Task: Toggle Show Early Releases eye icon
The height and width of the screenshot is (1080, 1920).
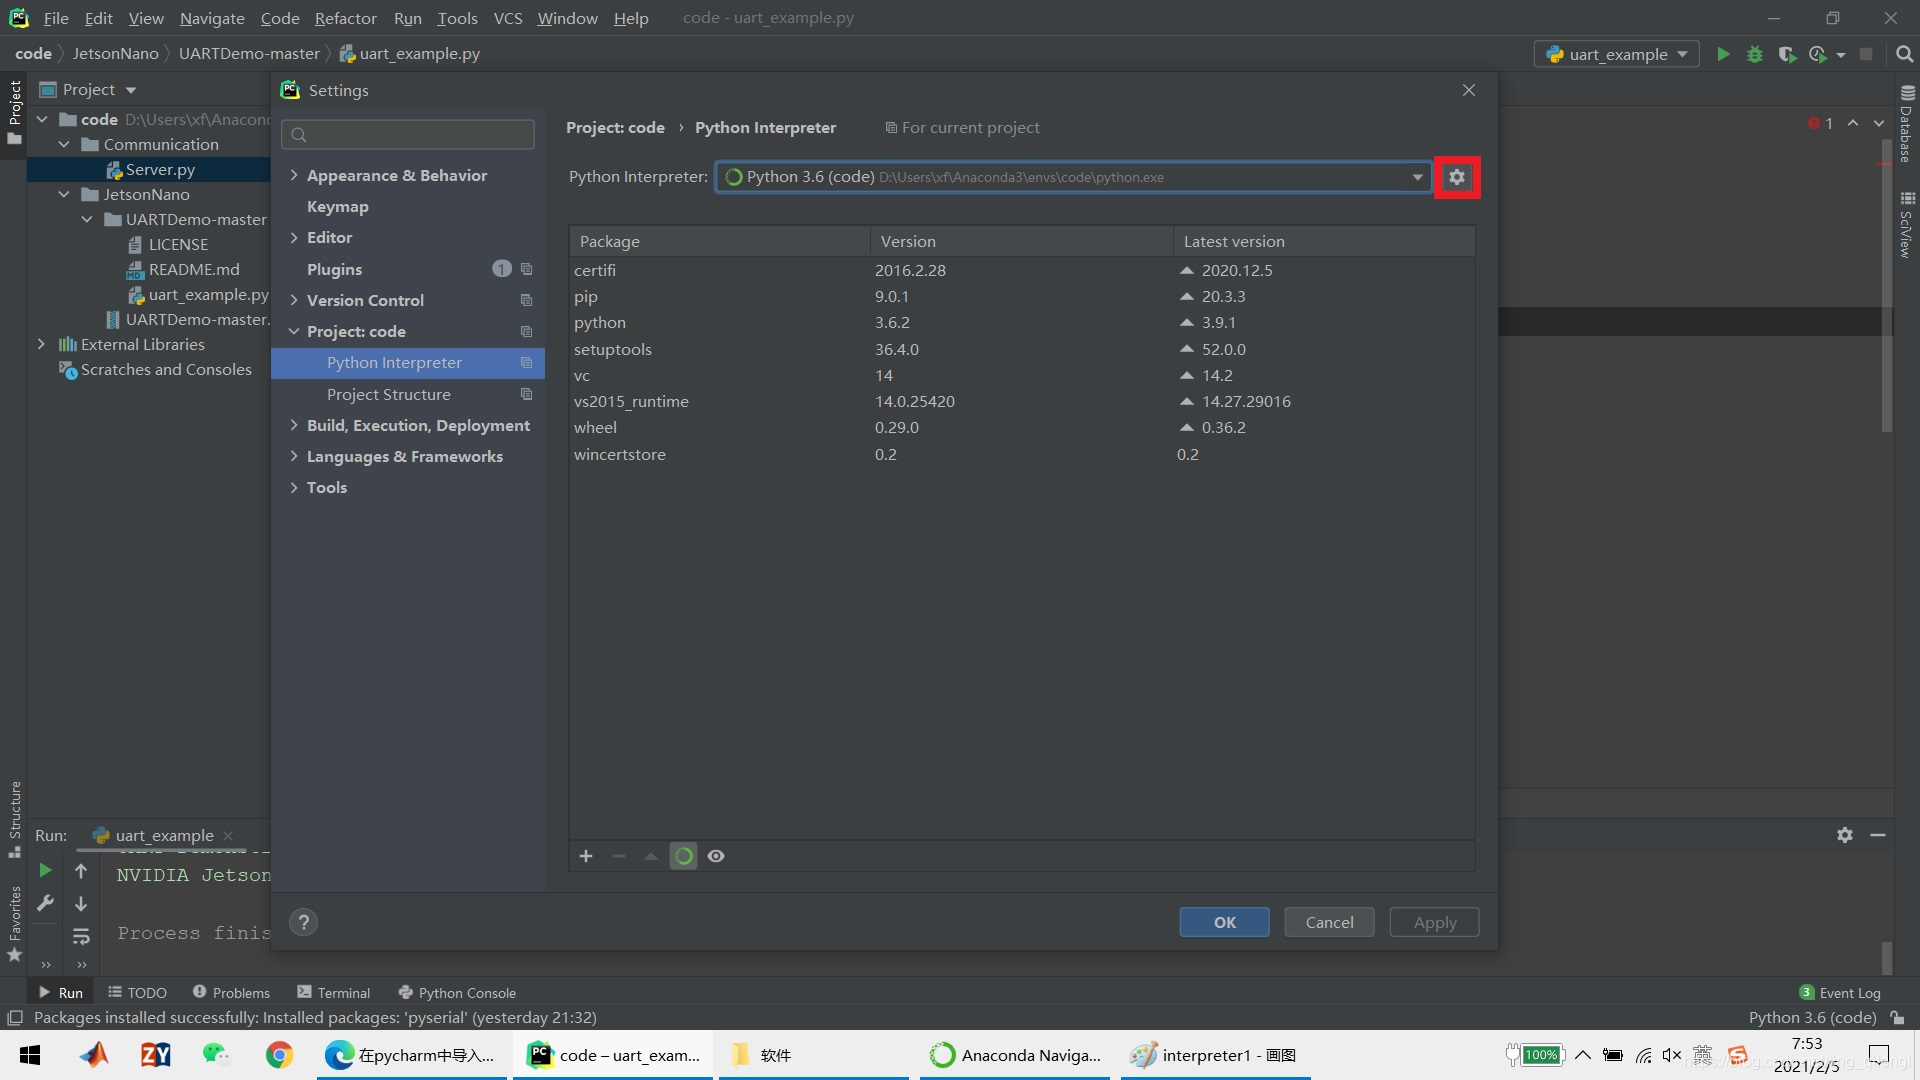Action: [716, 856]
